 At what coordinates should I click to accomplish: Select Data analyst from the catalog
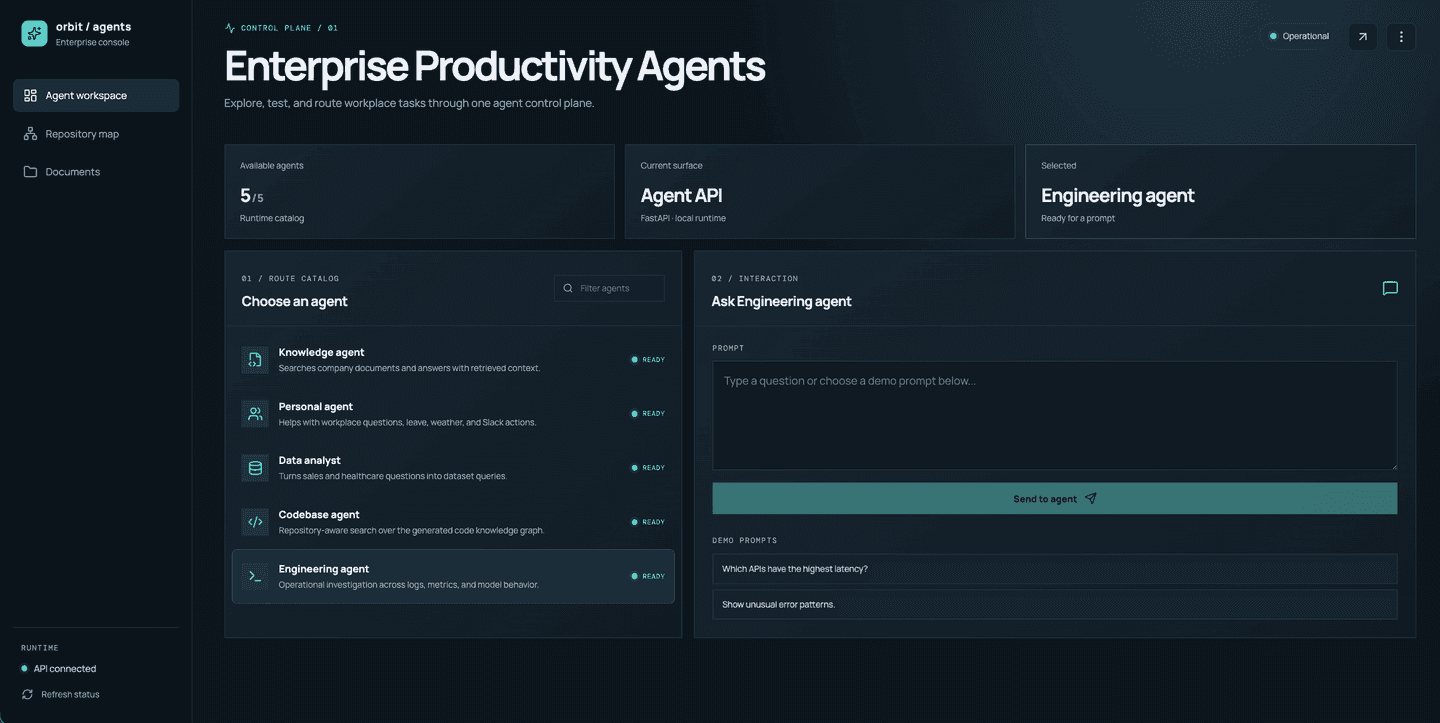[x=453, y=468]
